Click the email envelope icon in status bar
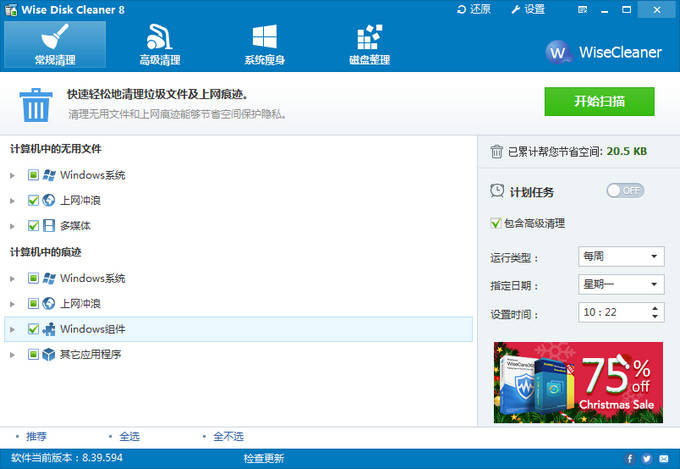680x469 pixels. [x=664, y=459]
